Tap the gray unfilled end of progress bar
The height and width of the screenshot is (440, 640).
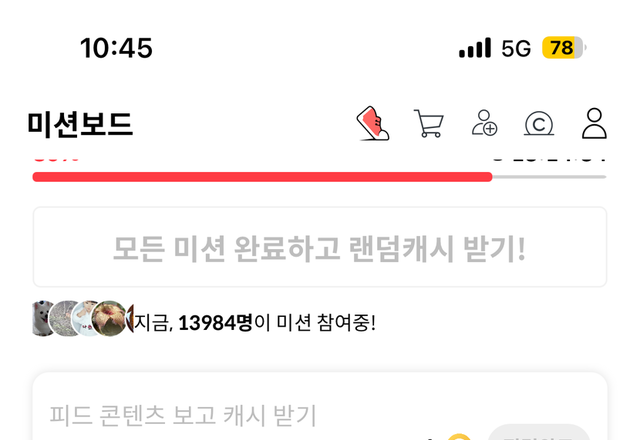coord(549,177)
